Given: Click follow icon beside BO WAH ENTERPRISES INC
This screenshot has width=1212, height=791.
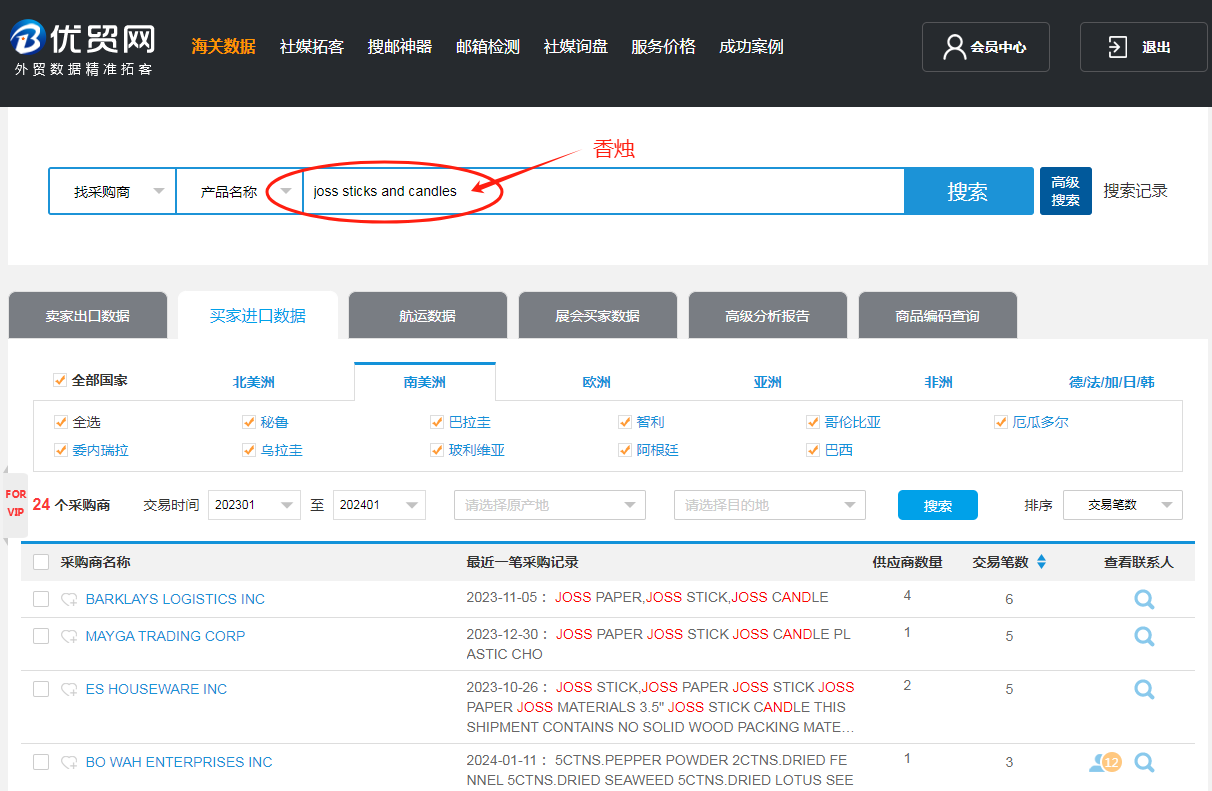Looking at the screenshot, I should [69, 762].
